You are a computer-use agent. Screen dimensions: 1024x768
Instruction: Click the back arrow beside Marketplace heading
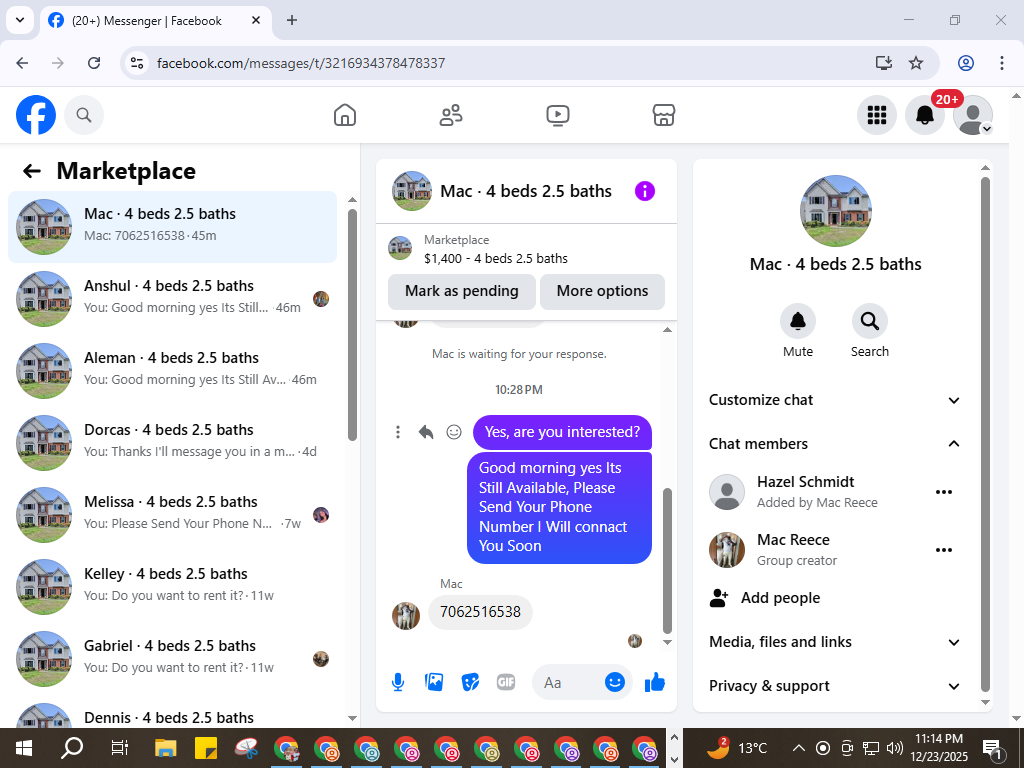point(32,171)
